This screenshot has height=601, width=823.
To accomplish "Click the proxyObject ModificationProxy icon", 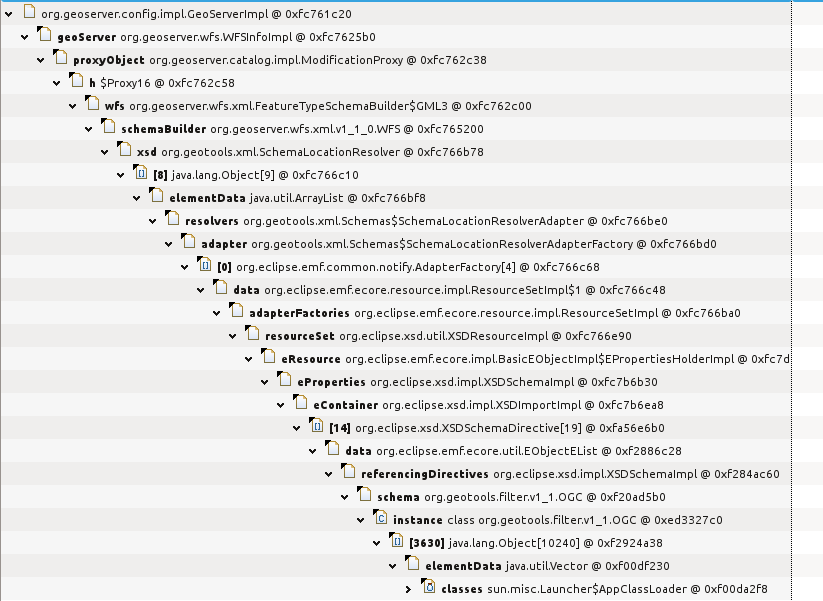I will pyautogui.click(x=61, y=58).
